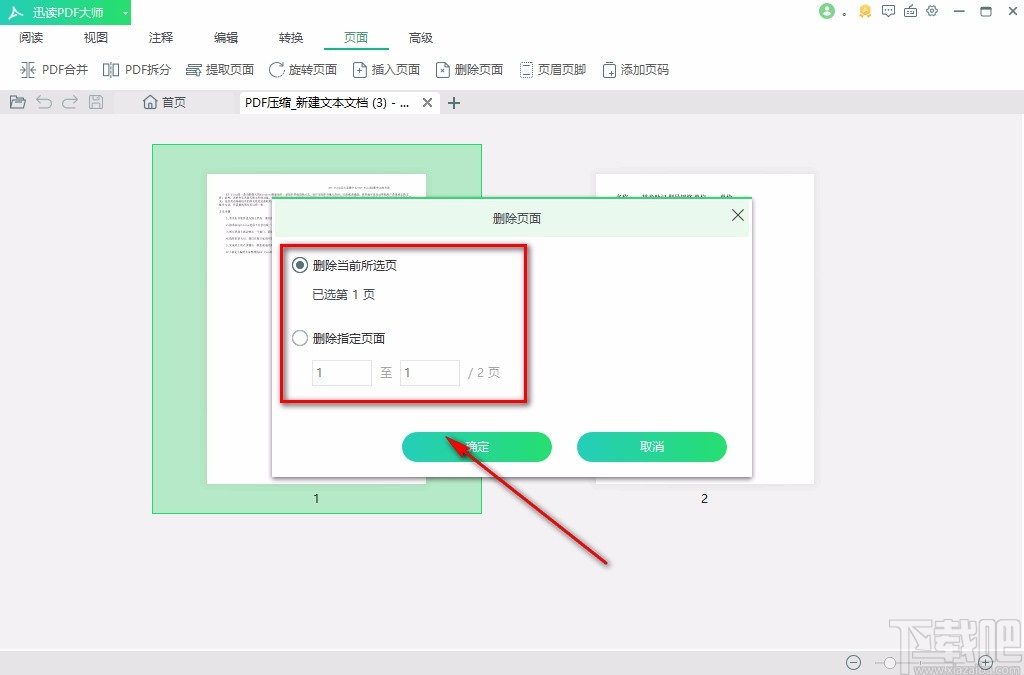Open the 提取页面 (extract pages) tool
The image size is (1024, 675).
click(x=219, y=69)
